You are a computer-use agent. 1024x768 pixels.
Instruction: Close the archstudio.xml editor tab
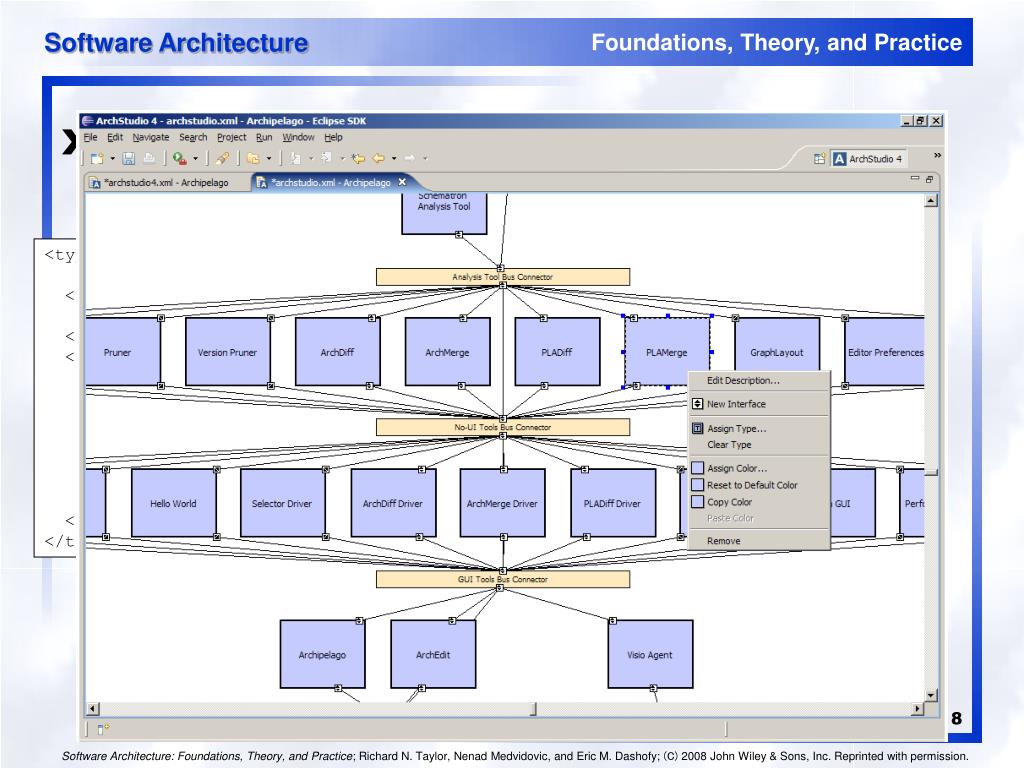click(402, 182)
